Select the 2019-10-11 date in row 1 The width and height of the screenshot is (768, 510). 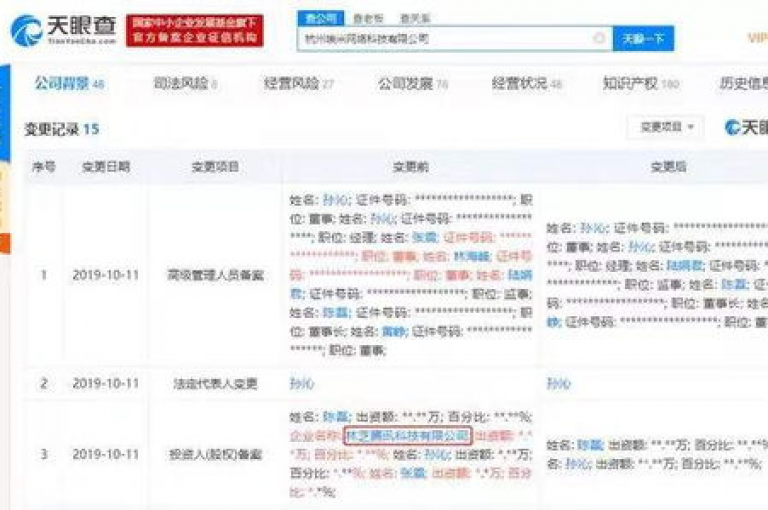pyautogui.click(x=106, y=275)
